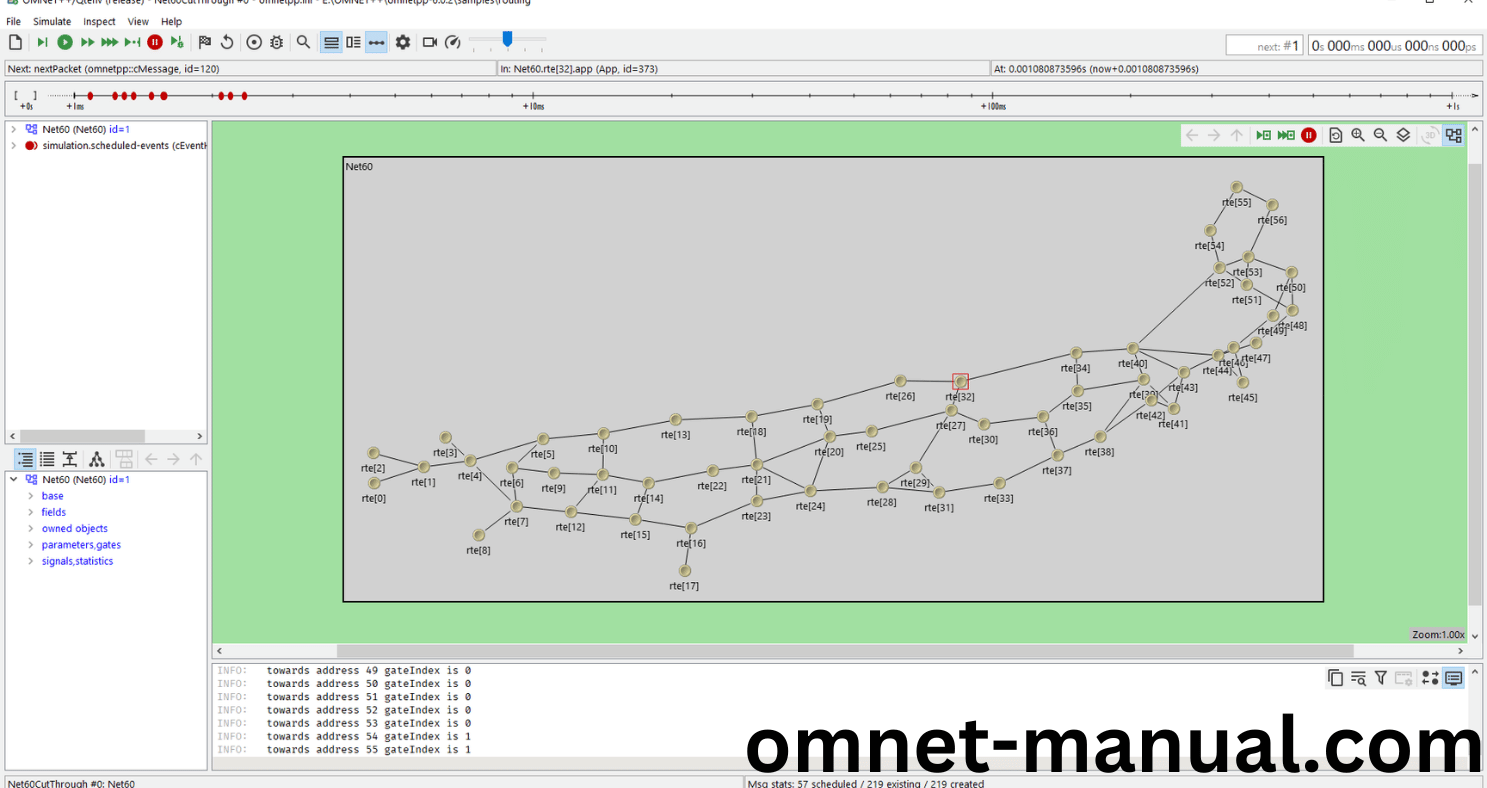The image size is (1487, 788).
Task: Open the Find objects magnifier tool
Action: click(x=303, y=42)
